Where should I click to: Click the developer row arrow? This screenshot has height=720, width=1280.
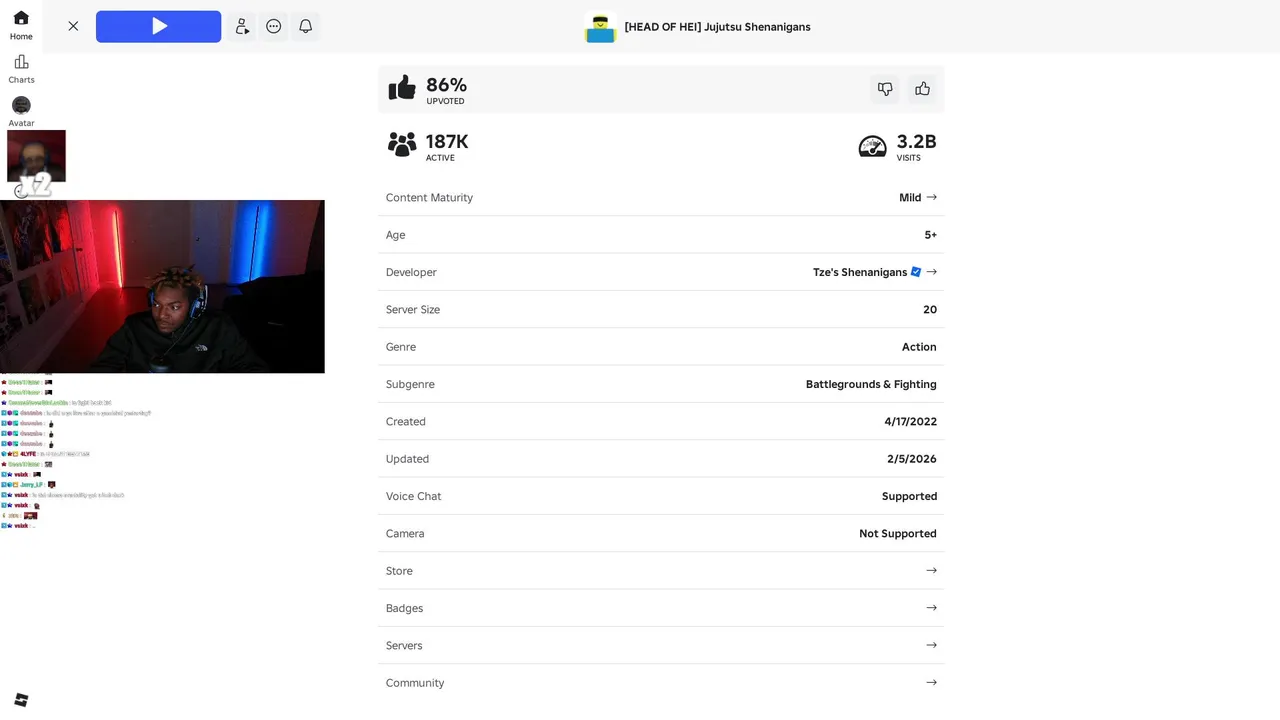[x=931, y=272]
